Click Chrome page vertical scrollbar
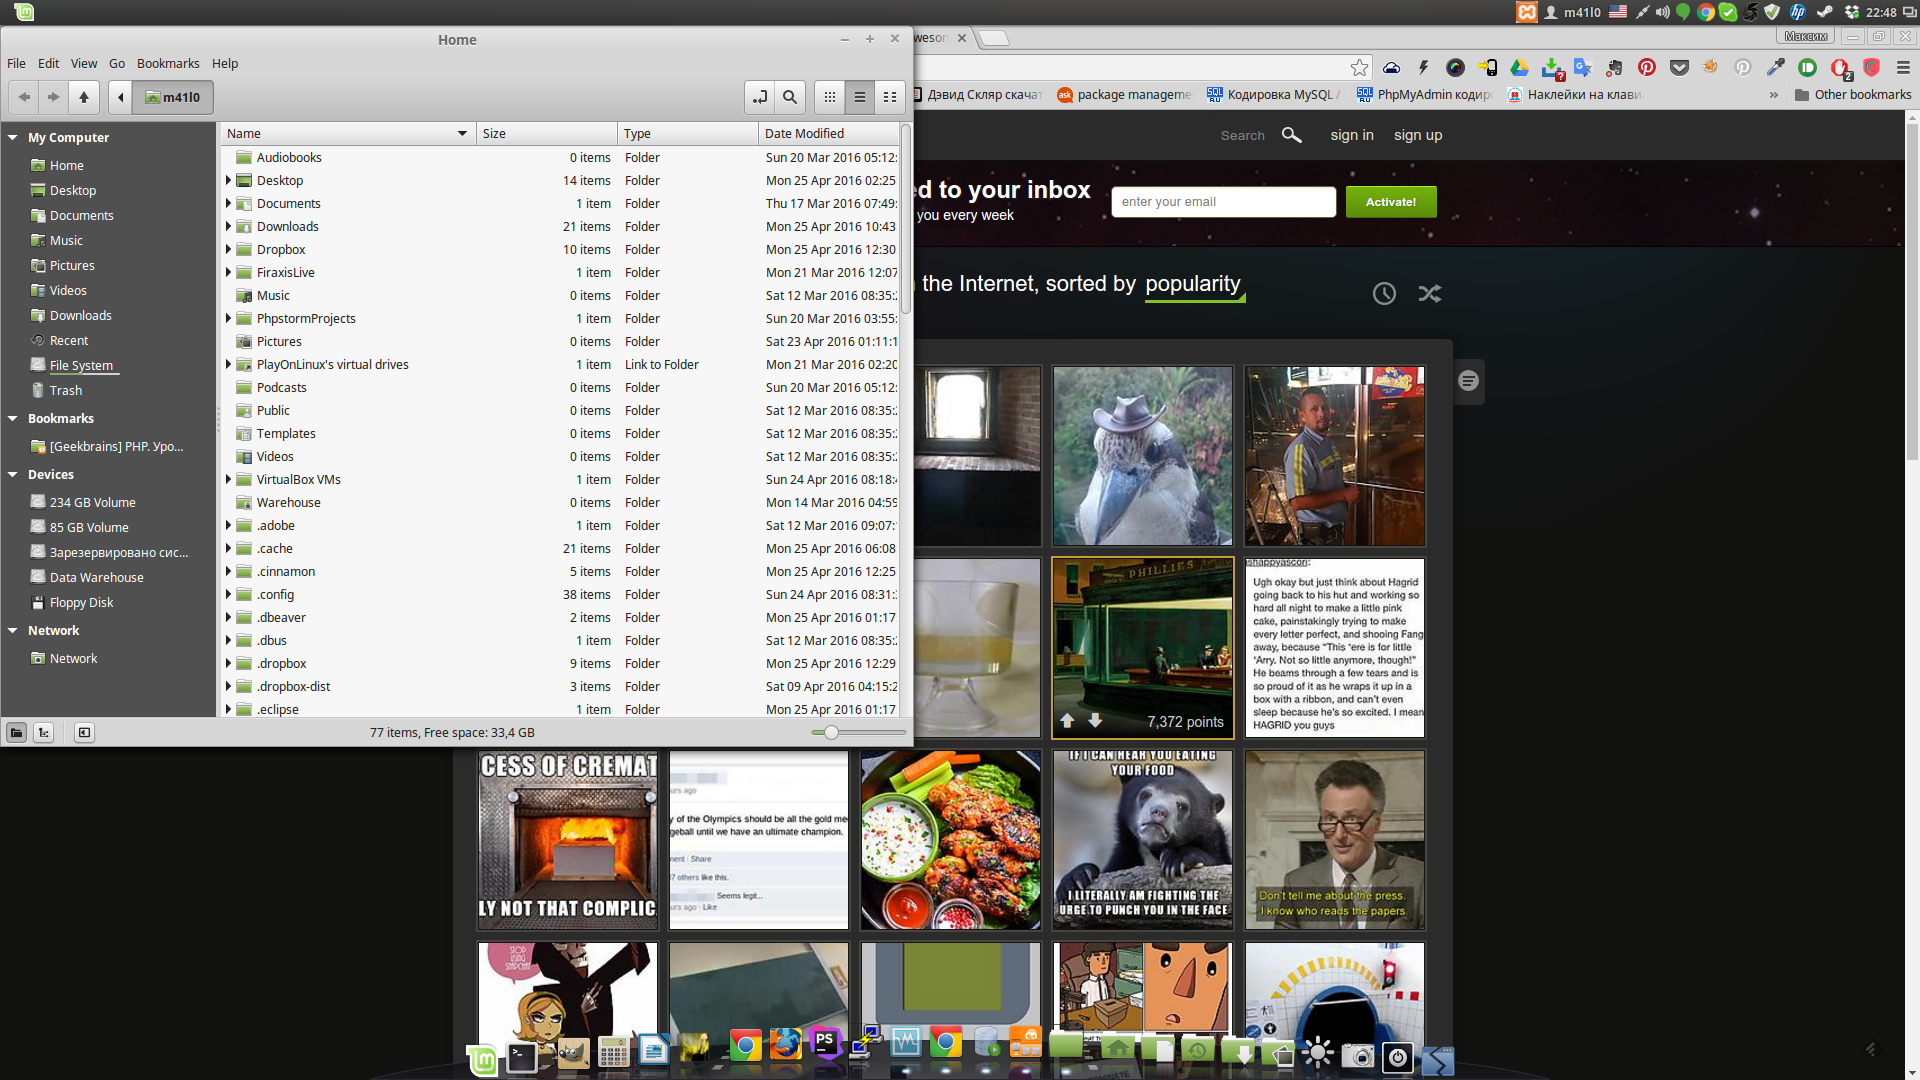Viewport: 1920px width, 1080px height. click(x=1912, y=290)
